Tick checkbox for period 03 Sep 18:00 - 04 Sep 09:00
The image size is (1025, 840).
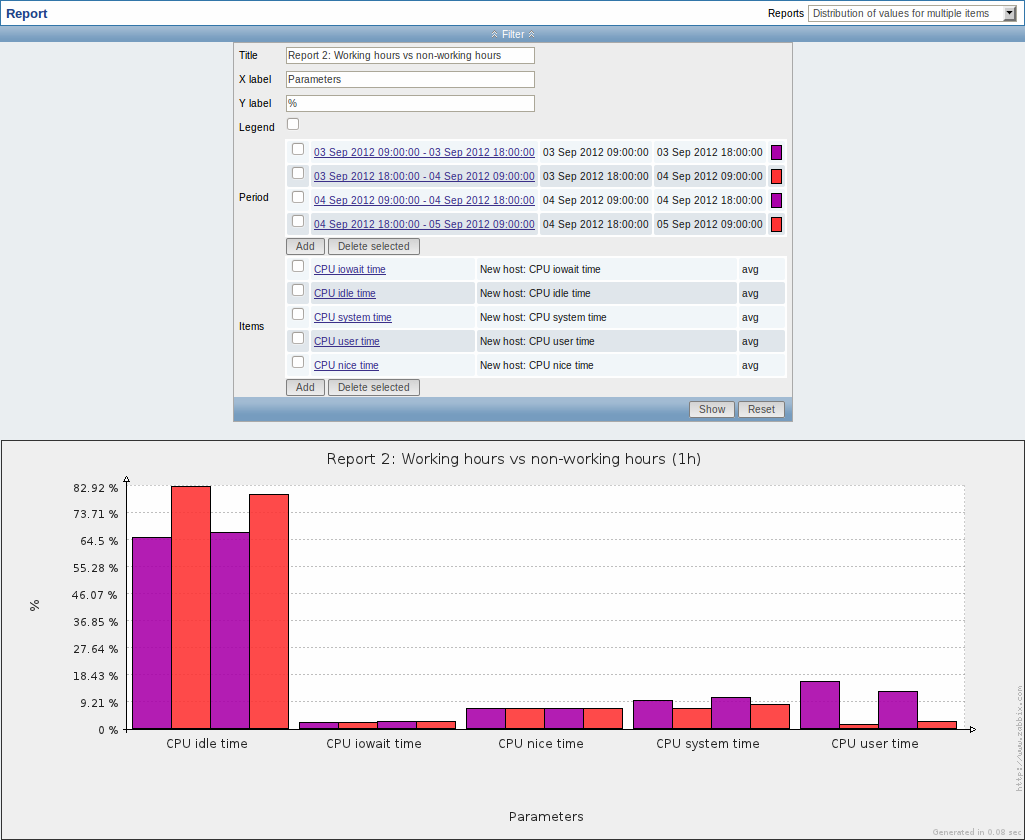coord(298,173)
